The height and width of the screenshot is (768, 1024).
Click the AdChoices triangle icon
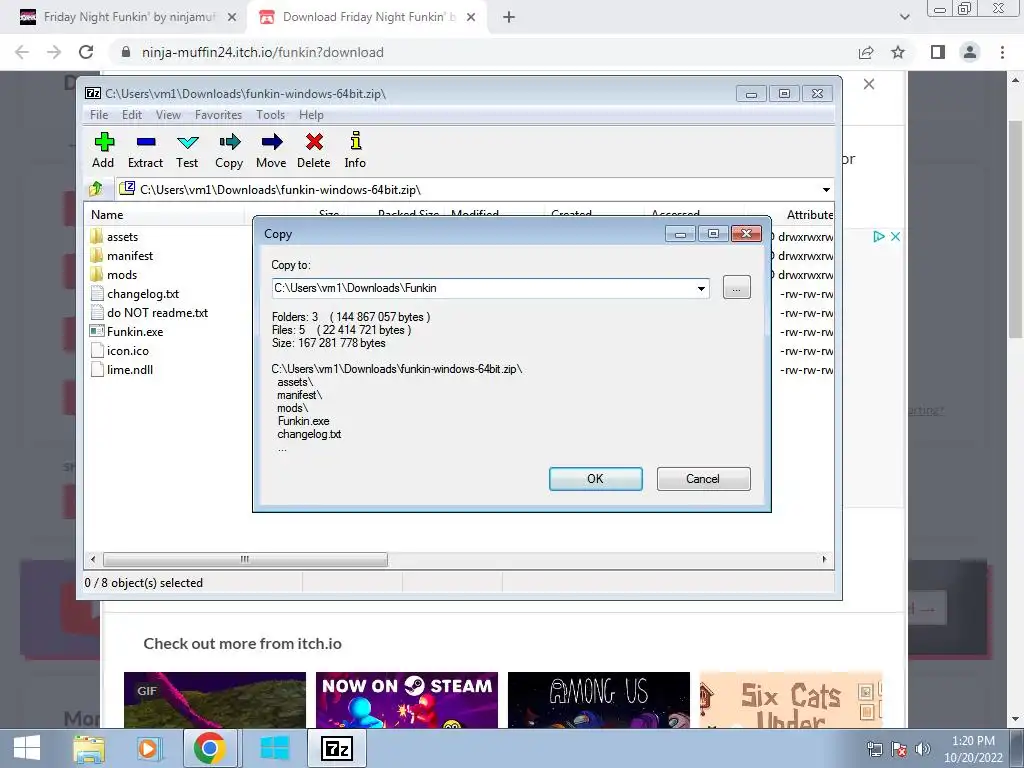[879, 236]
